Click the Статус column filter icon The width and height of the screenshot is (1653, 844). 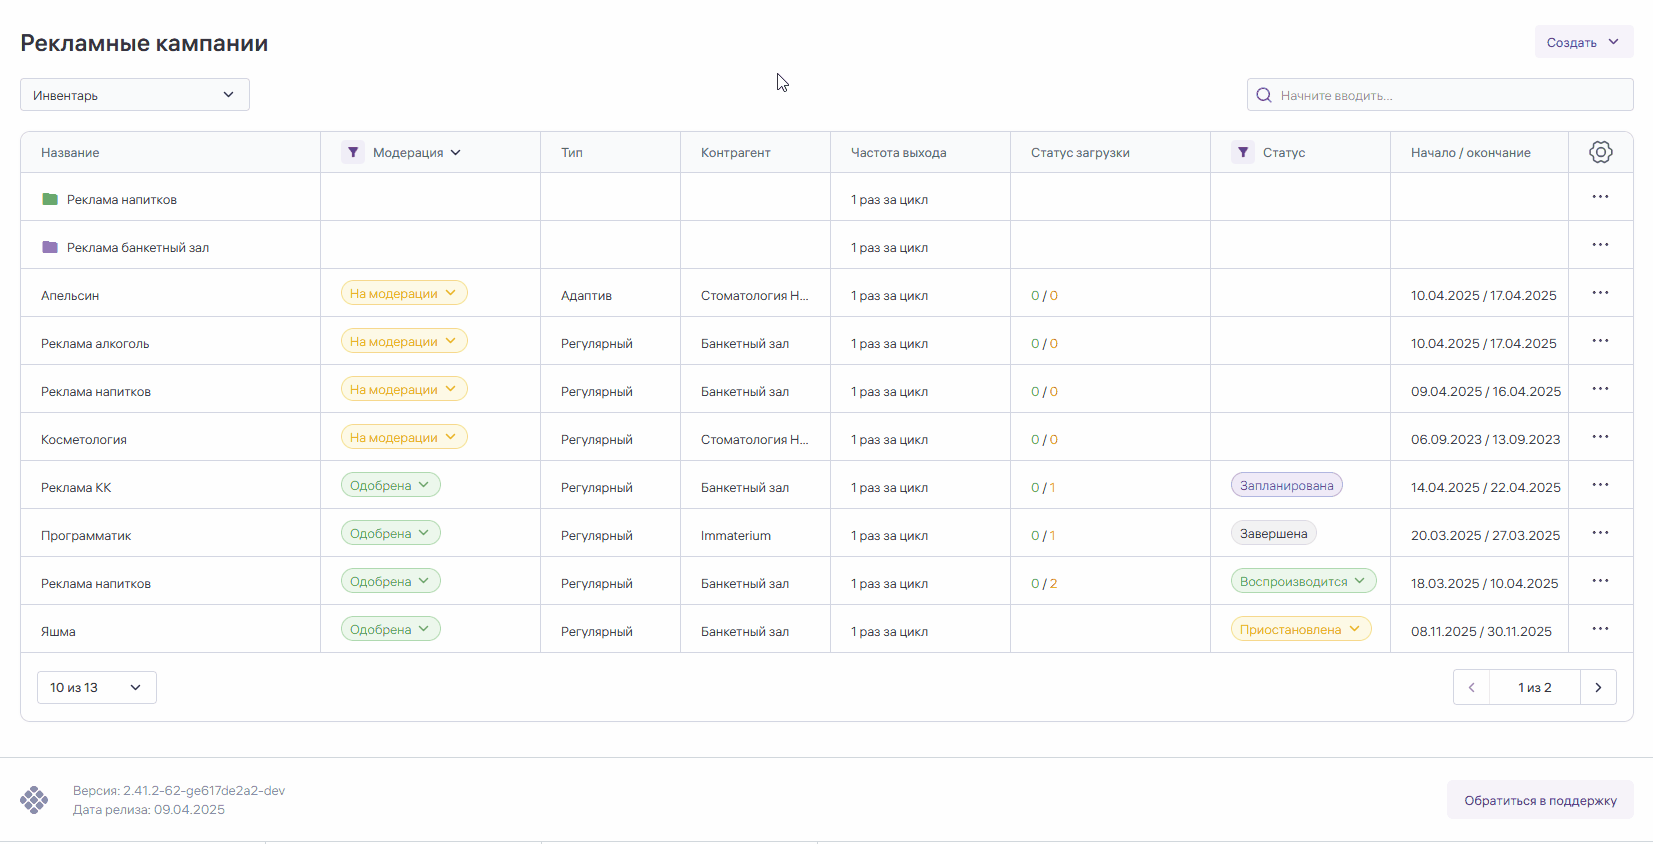coord(1242,152)
